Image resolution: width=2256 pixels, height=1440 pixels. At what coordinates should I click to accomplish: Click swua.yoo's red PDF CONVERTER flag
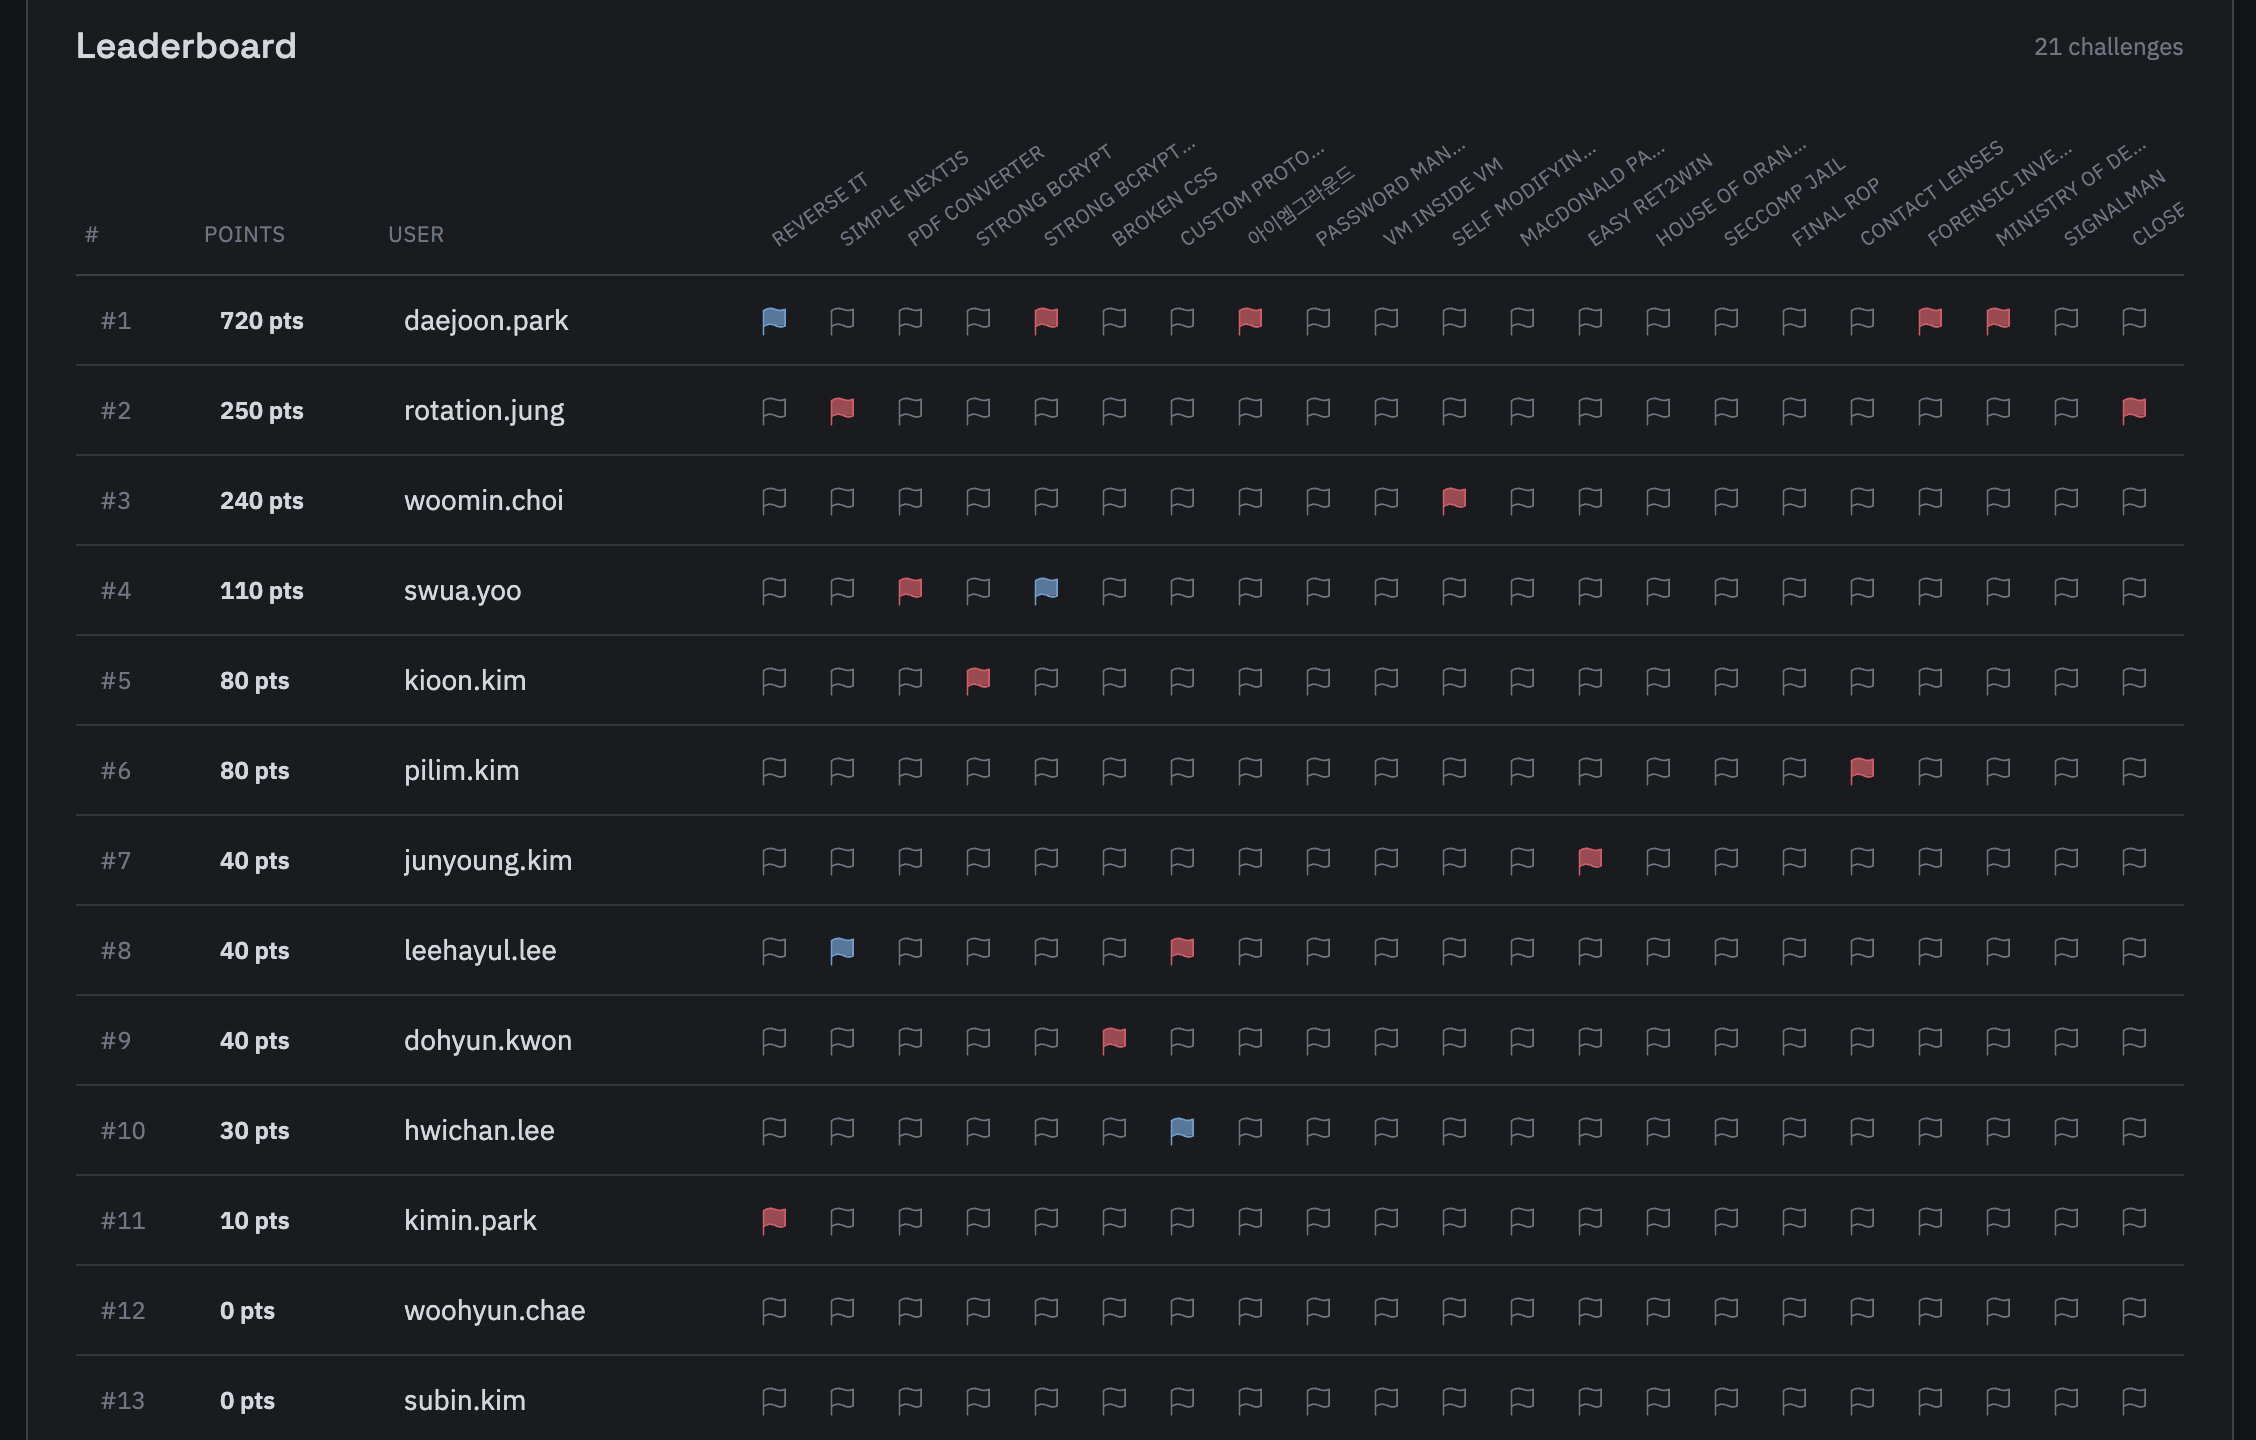pos(911,590)
